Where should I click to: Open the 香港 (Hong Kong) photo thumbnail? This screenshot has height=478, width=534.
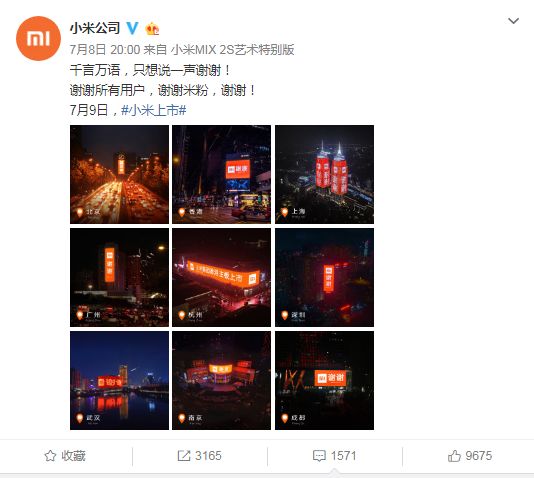click(221, 174)
